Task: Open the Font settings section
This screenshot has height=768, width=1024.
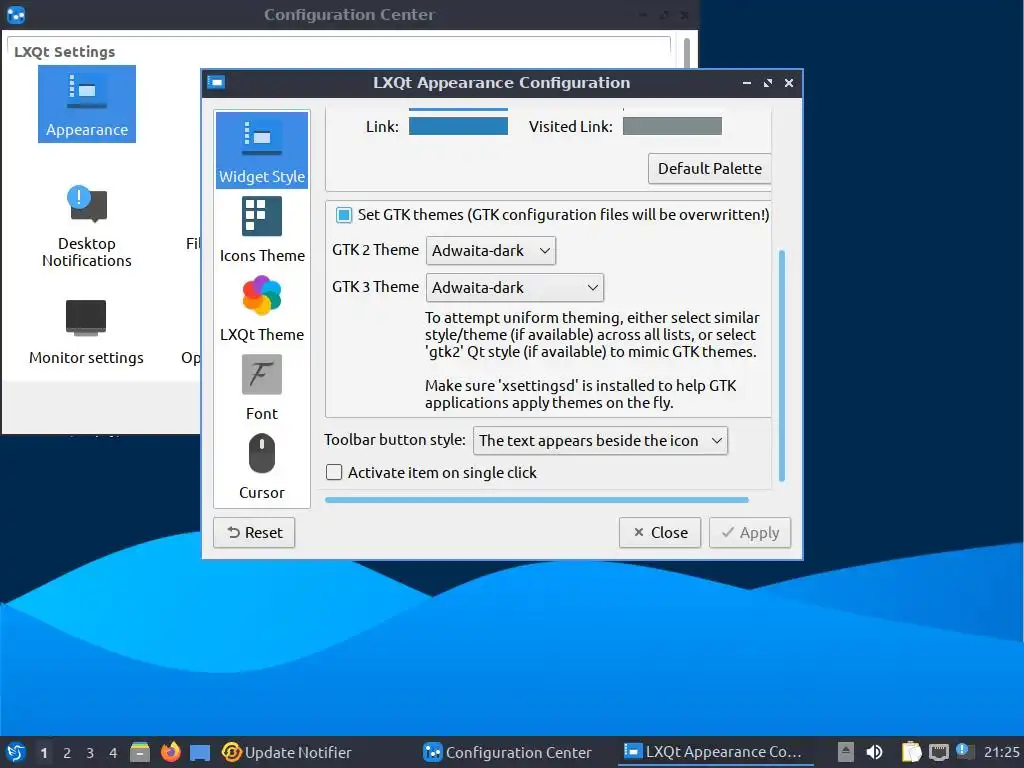Action: pyautogui.click(x=262, y=387)
